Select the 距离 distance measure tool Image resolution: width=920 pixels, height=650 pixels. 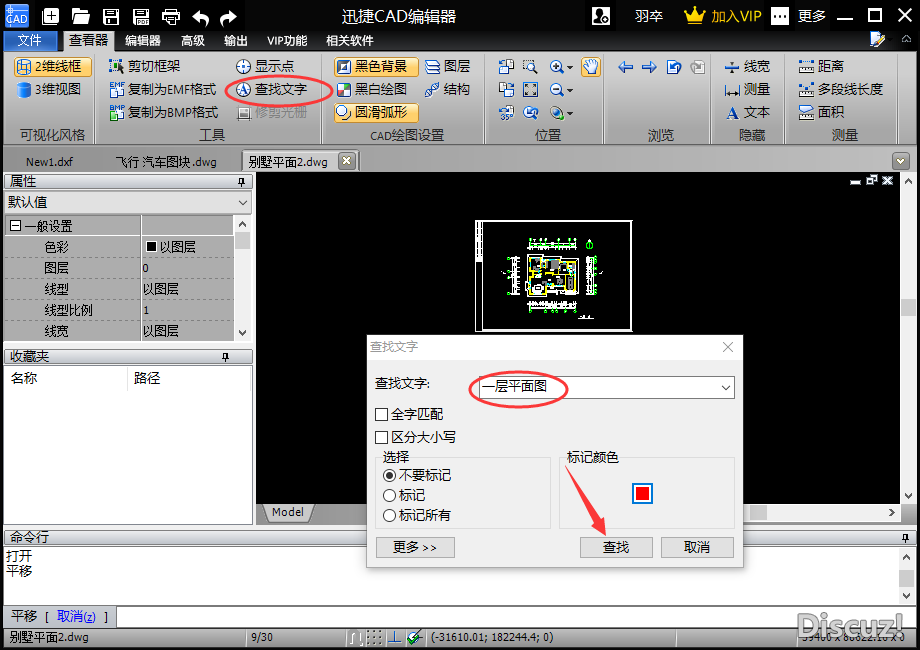click(x=821, y=66)
